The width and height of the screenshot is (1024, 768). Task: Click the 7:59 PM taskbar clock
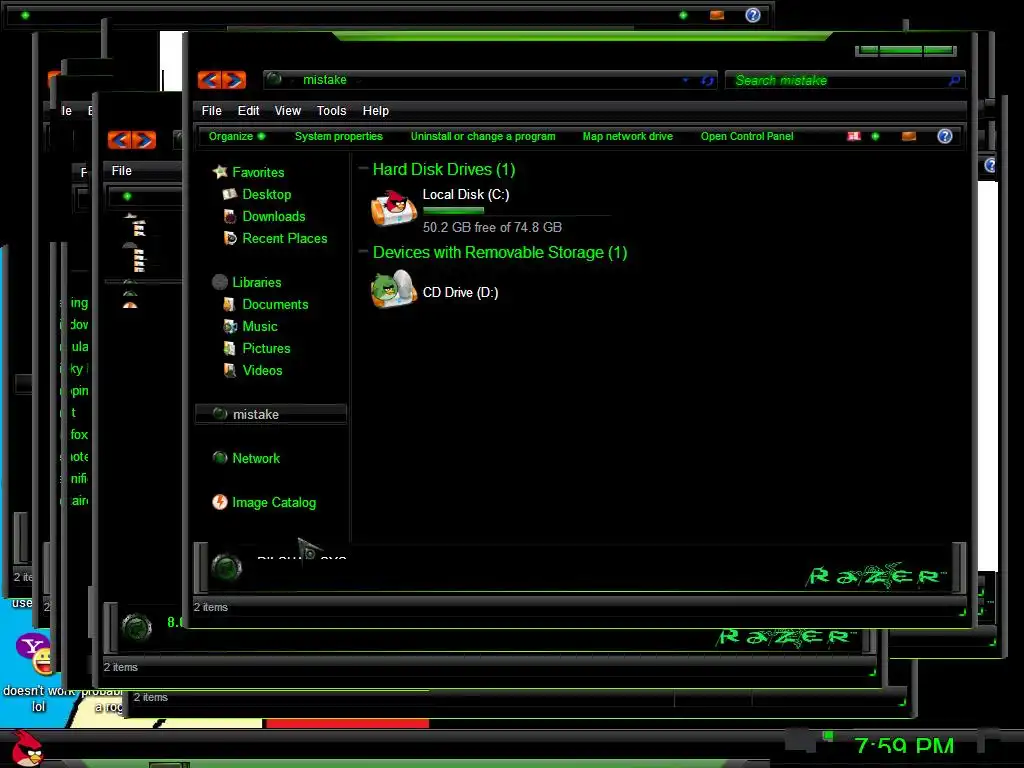coord(904,746)
